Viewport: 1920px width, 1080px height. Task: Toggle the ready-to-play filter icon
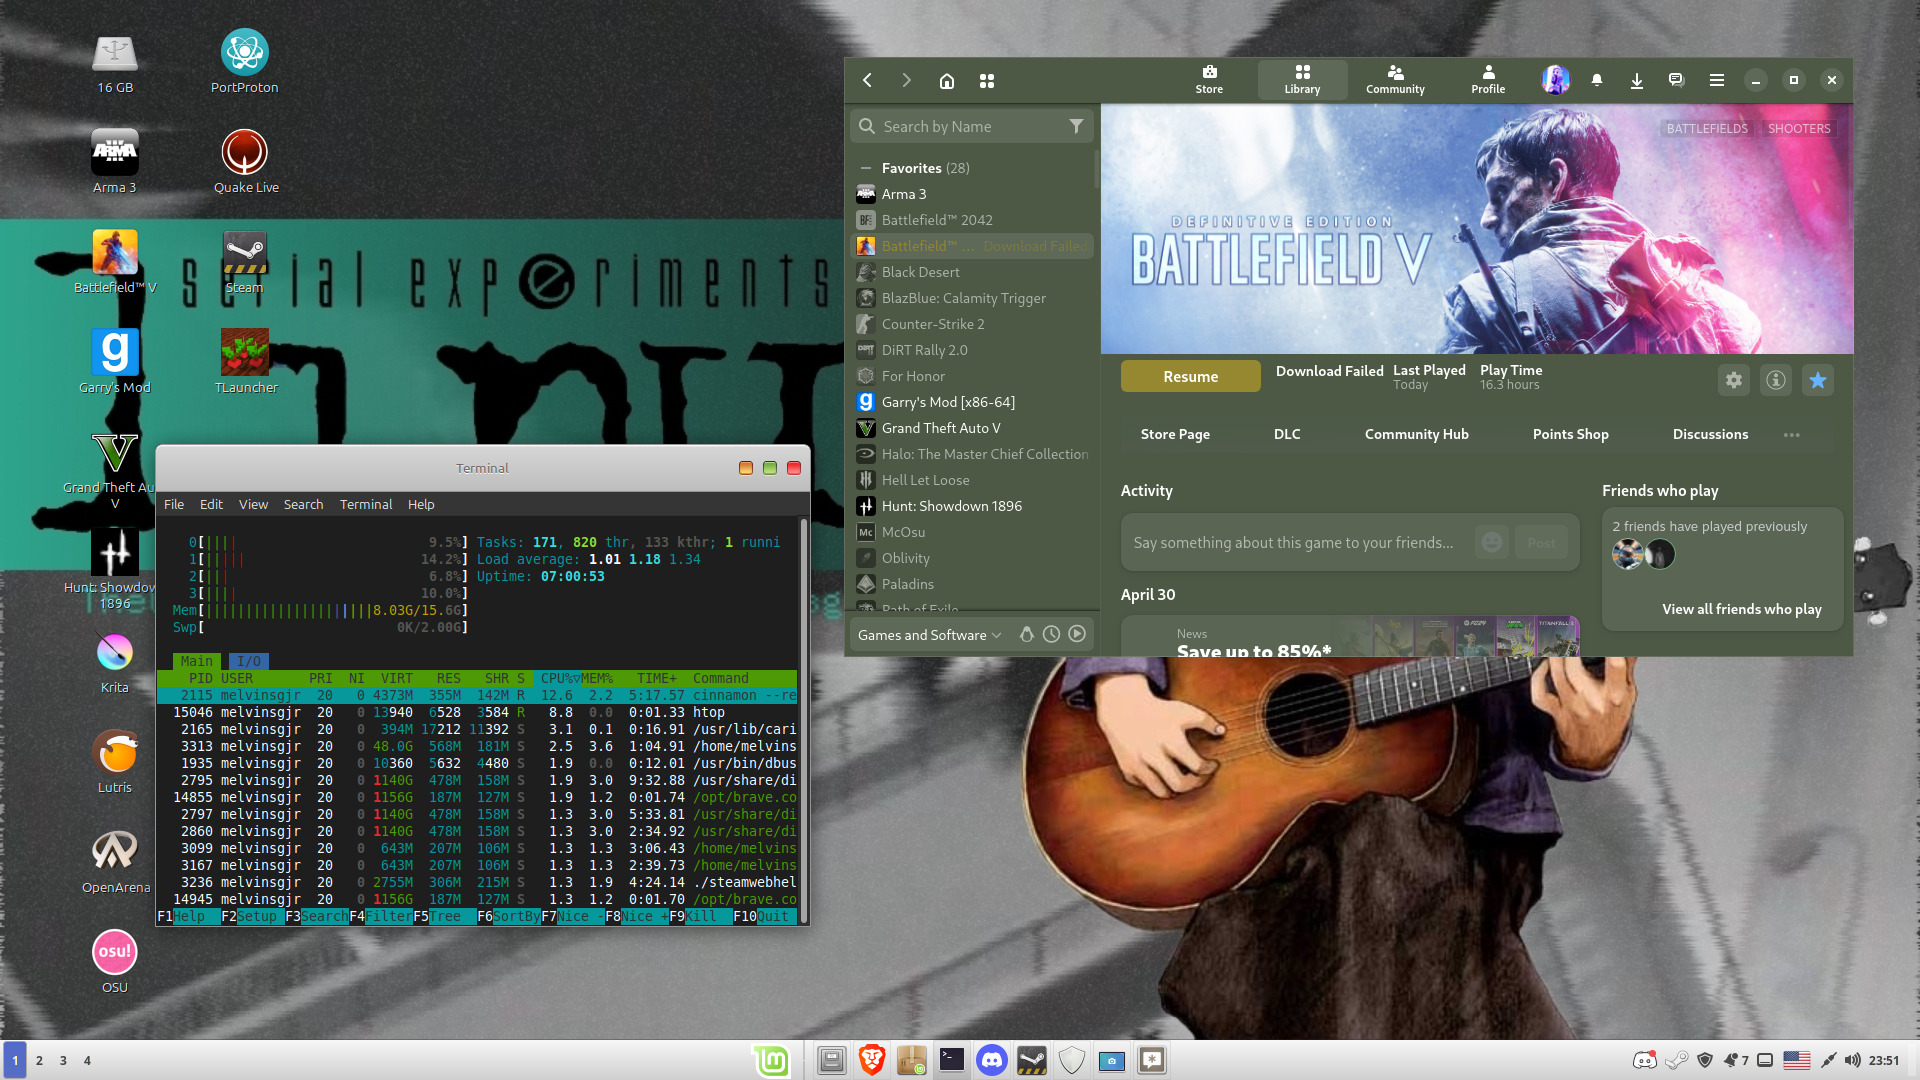pyautogui.click(x=1077, y=634)
